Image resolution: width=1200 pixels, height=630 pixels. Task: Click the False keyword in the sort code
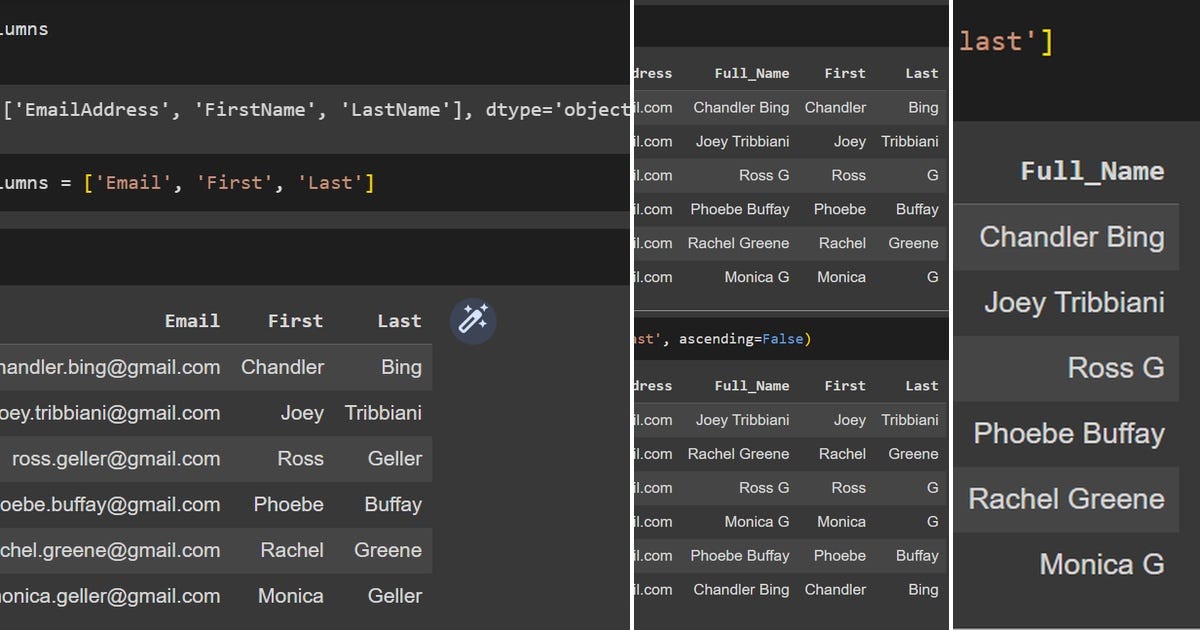pos(783,339)
